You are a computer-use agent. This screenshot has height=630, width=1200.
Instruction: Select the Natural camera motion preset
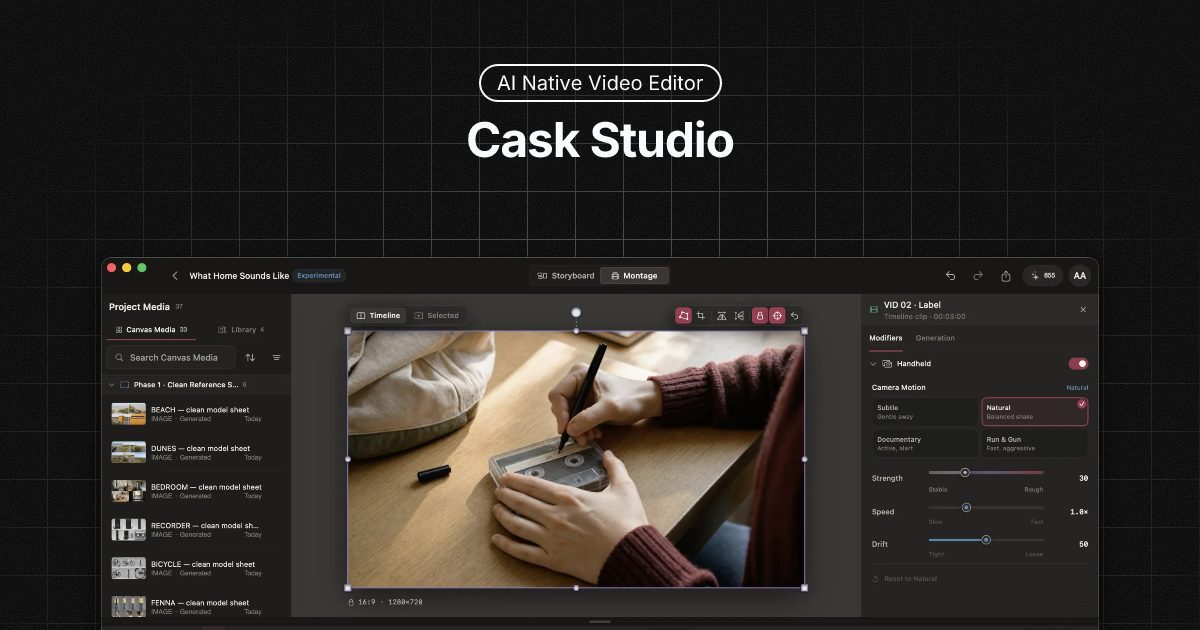coord(1034,412)
